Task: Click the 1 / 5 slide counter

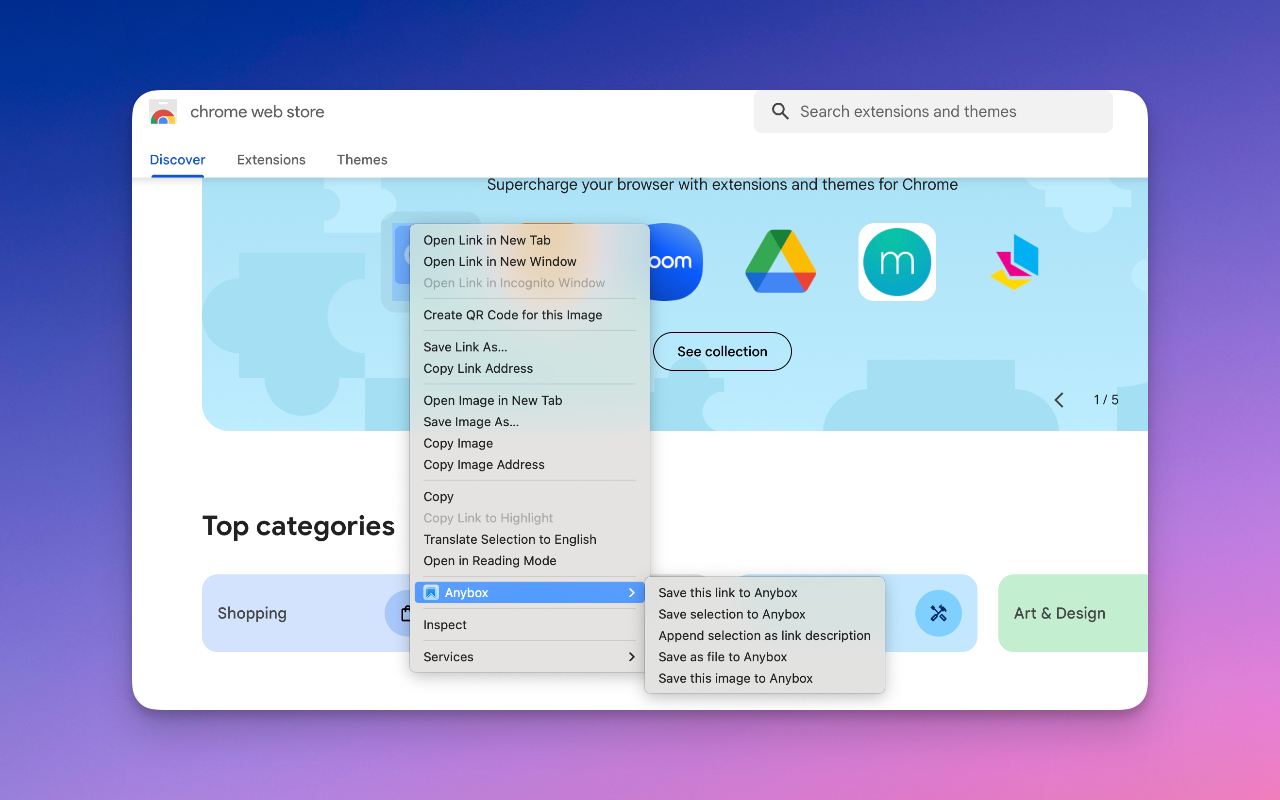Action: click(1106, 400)
